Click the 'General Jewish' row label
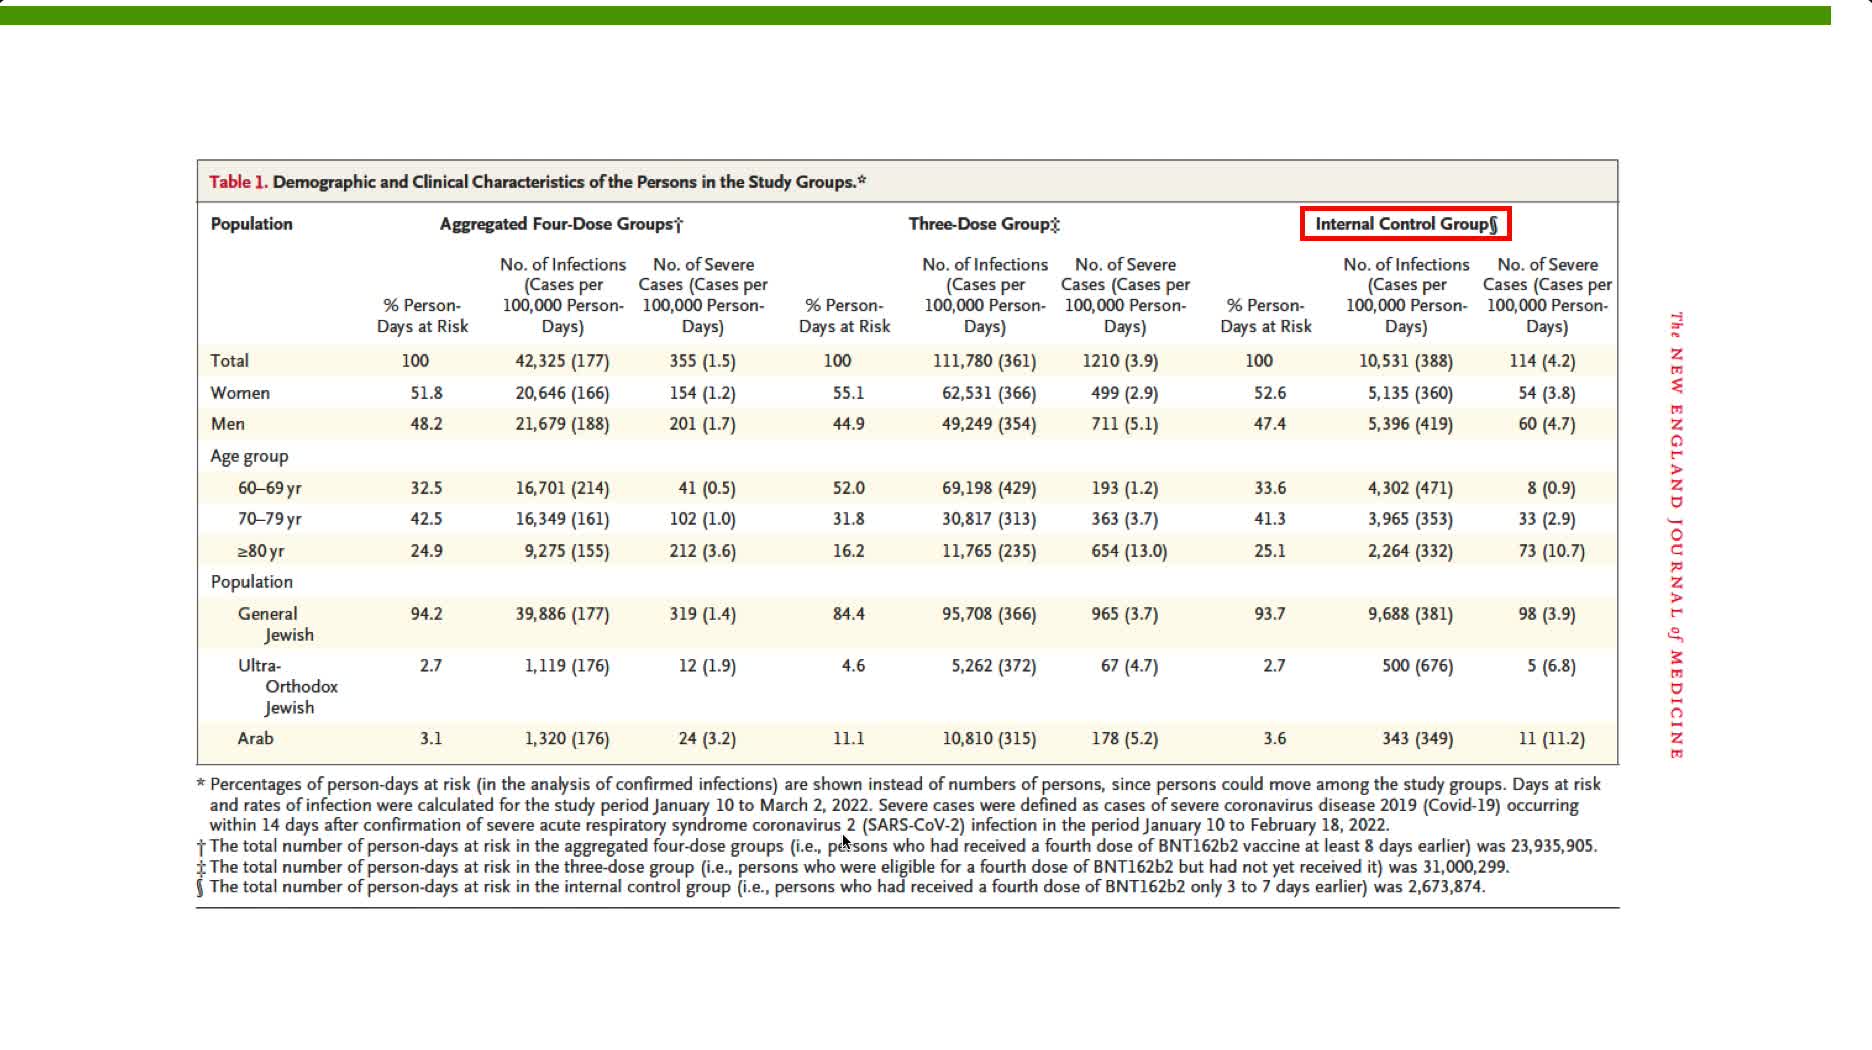The width and height of the screenshot is (1872, 1050). coord(275,624)
